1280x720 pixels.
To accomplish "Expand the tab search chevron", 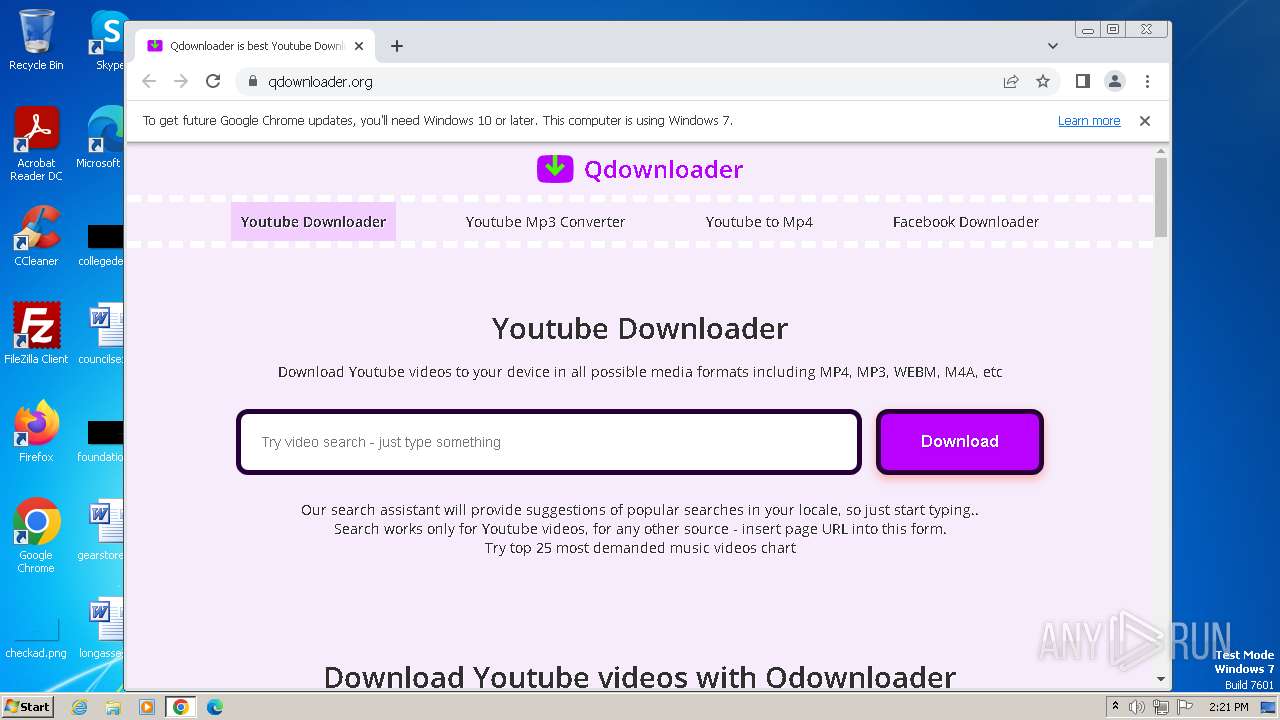I will (x=1052, y=46).
